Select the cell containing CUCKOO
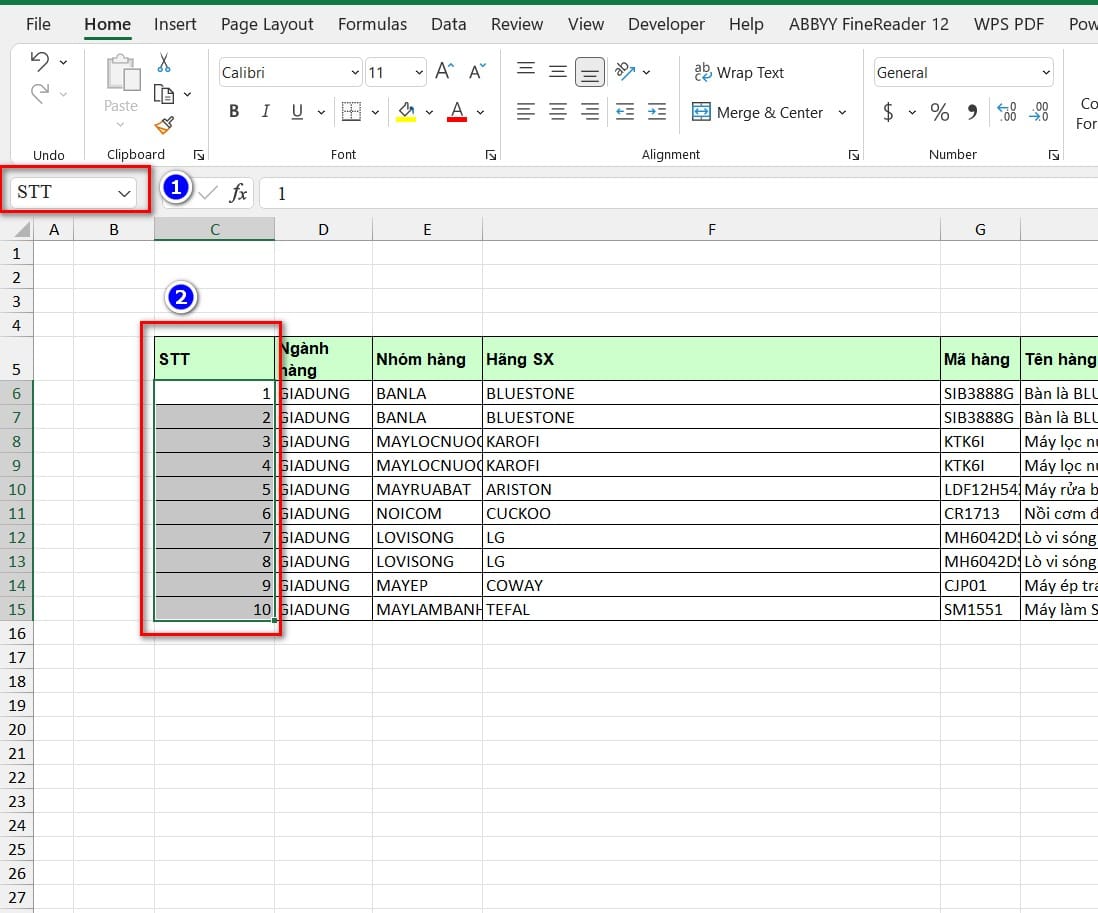The height and width of the screenshot is (913, 1098). pyautogui.click(x=711, y=513)
